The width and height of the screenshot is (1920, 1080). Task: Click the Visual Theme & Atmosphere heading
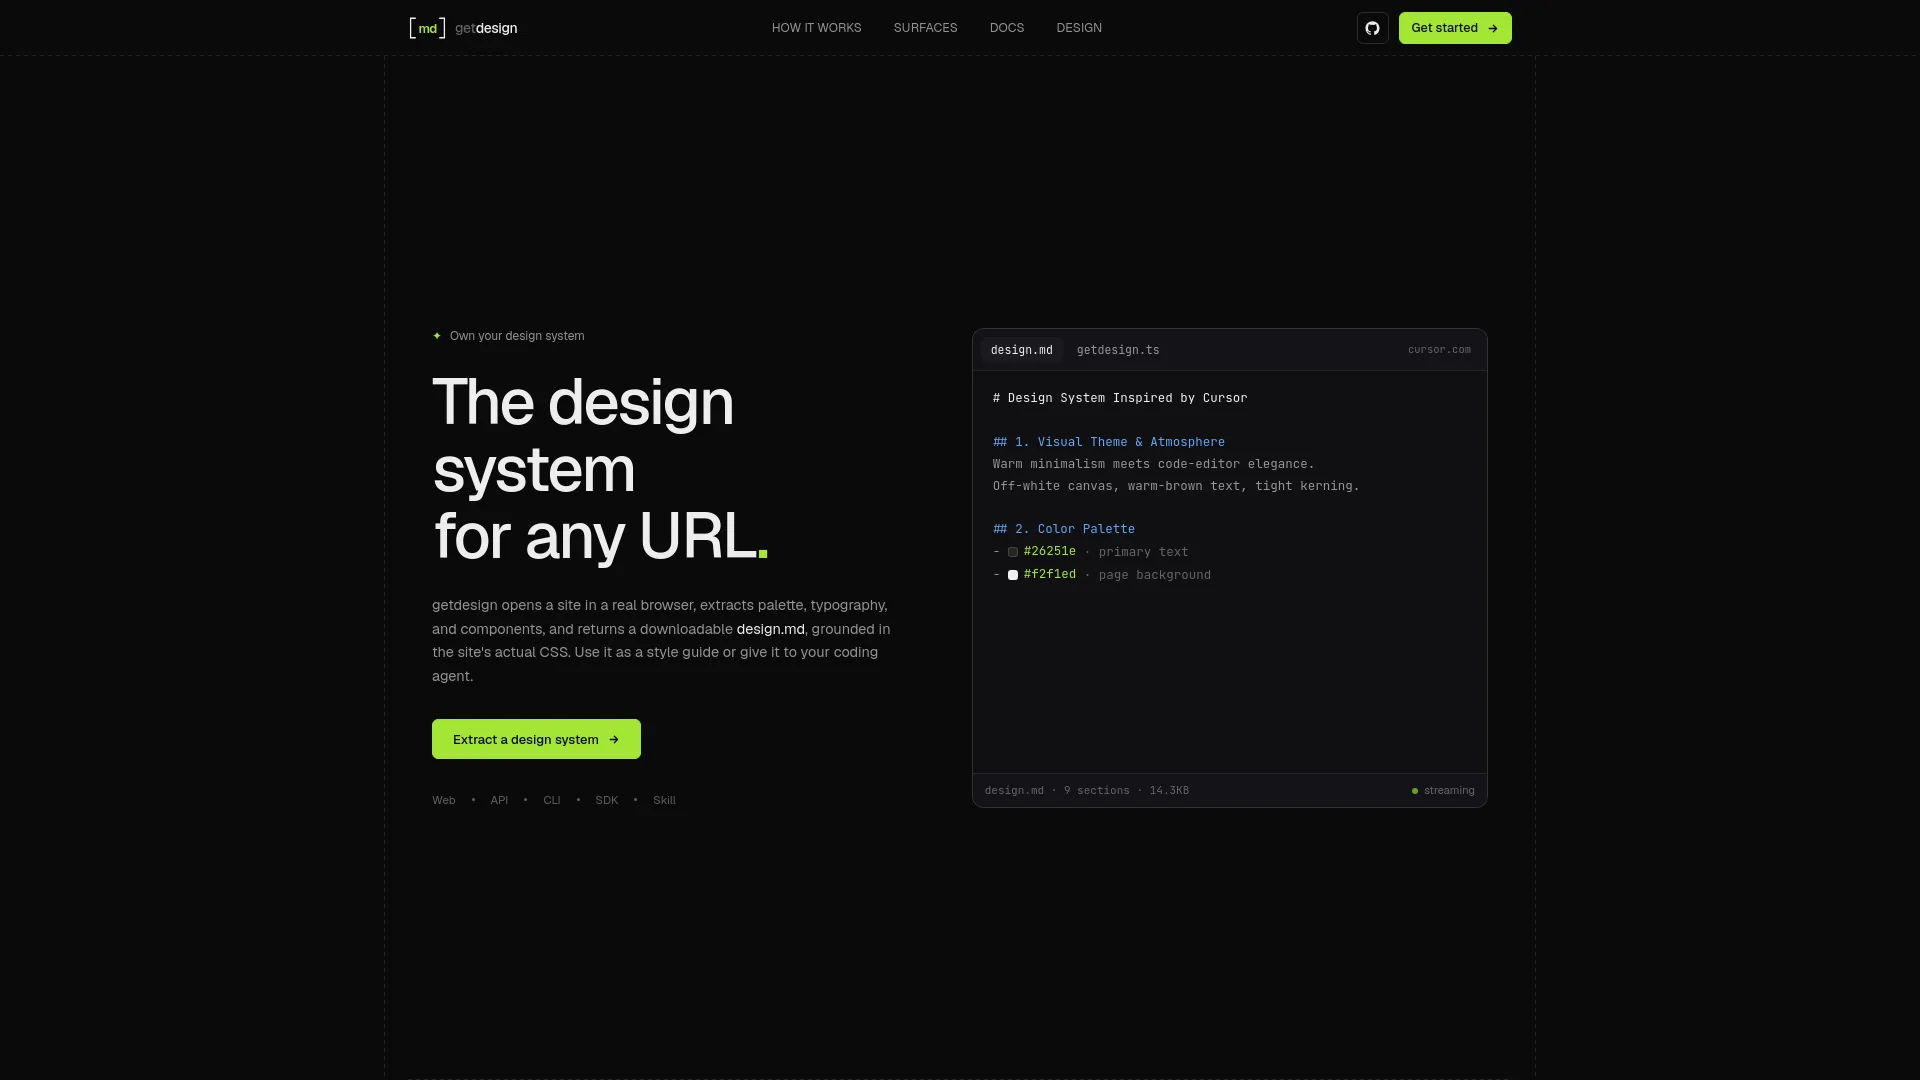pyautogui.click(x=1109, y=442)
